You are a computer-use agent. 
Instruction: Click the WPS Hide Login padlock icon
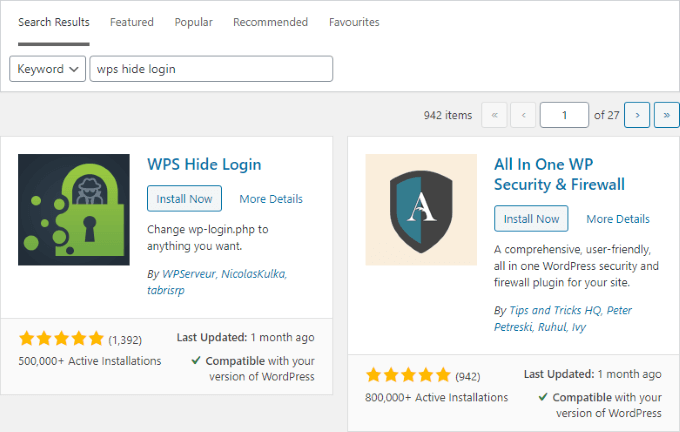point(74,209)
